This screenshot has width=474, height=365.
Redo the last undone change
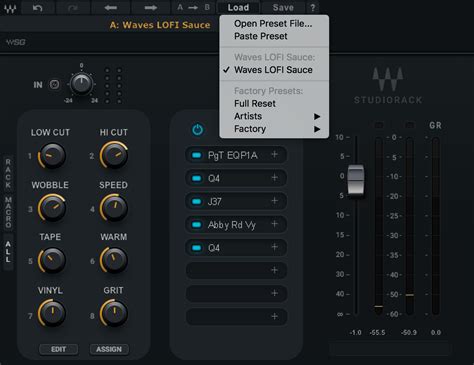72,7
